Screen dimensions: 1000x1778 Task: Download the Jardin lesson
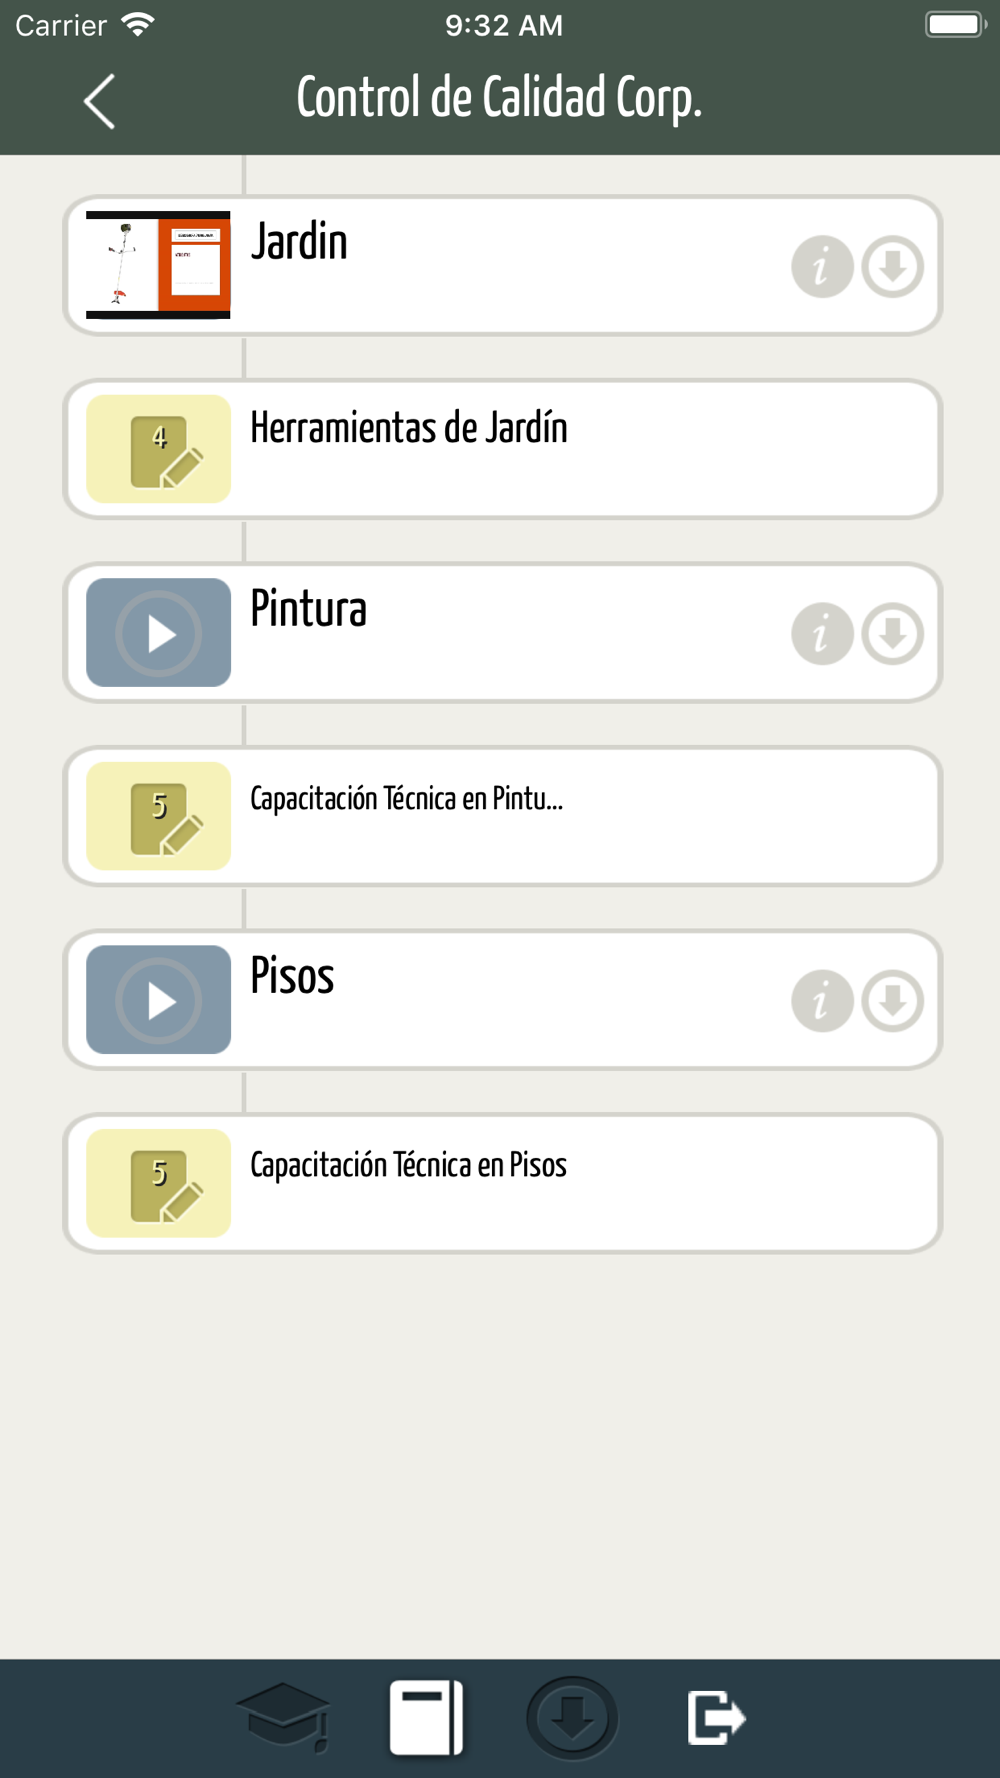pyautogui.click(x=893, y=267)
